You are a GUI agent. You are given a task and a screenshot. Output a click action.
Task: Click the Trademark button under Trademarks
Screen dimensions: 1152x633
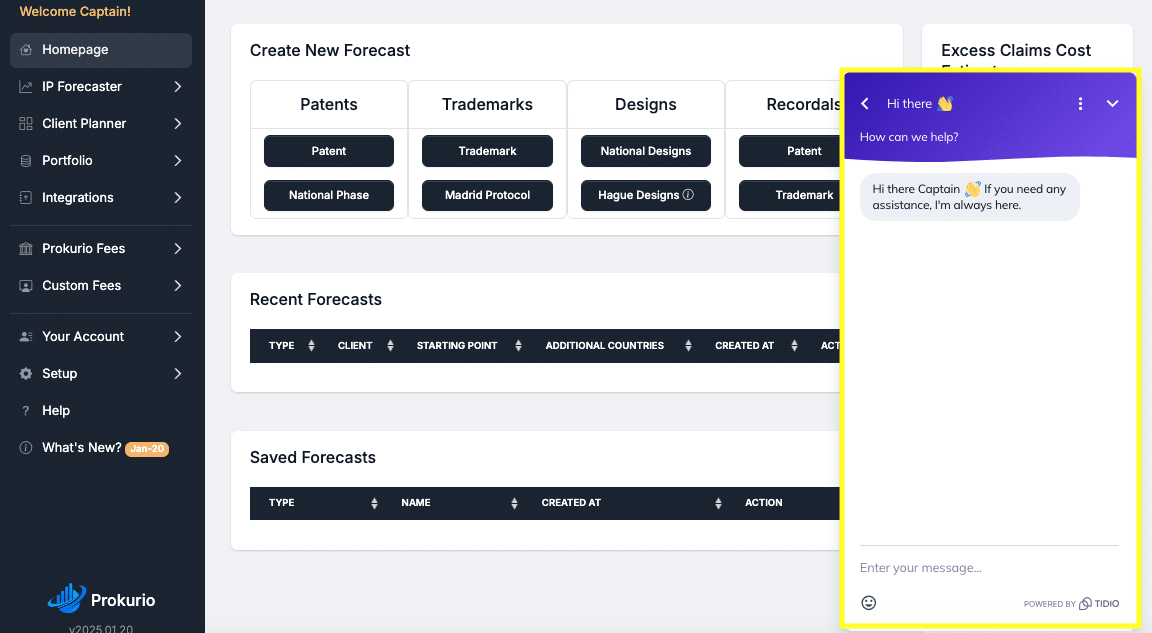[x=487, y=151]
